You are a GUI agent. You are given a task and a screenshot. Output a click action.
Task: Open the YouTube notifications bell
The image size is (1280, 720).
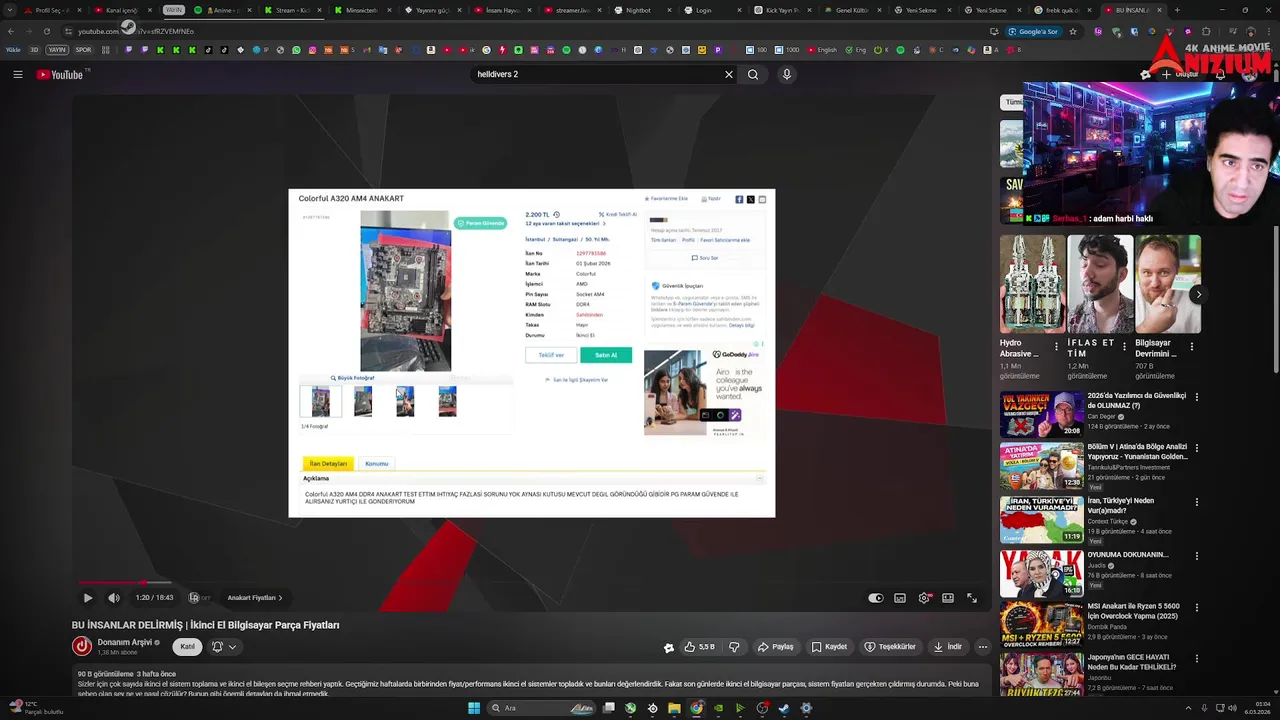pyautogui.click(x=1220, y=74)
